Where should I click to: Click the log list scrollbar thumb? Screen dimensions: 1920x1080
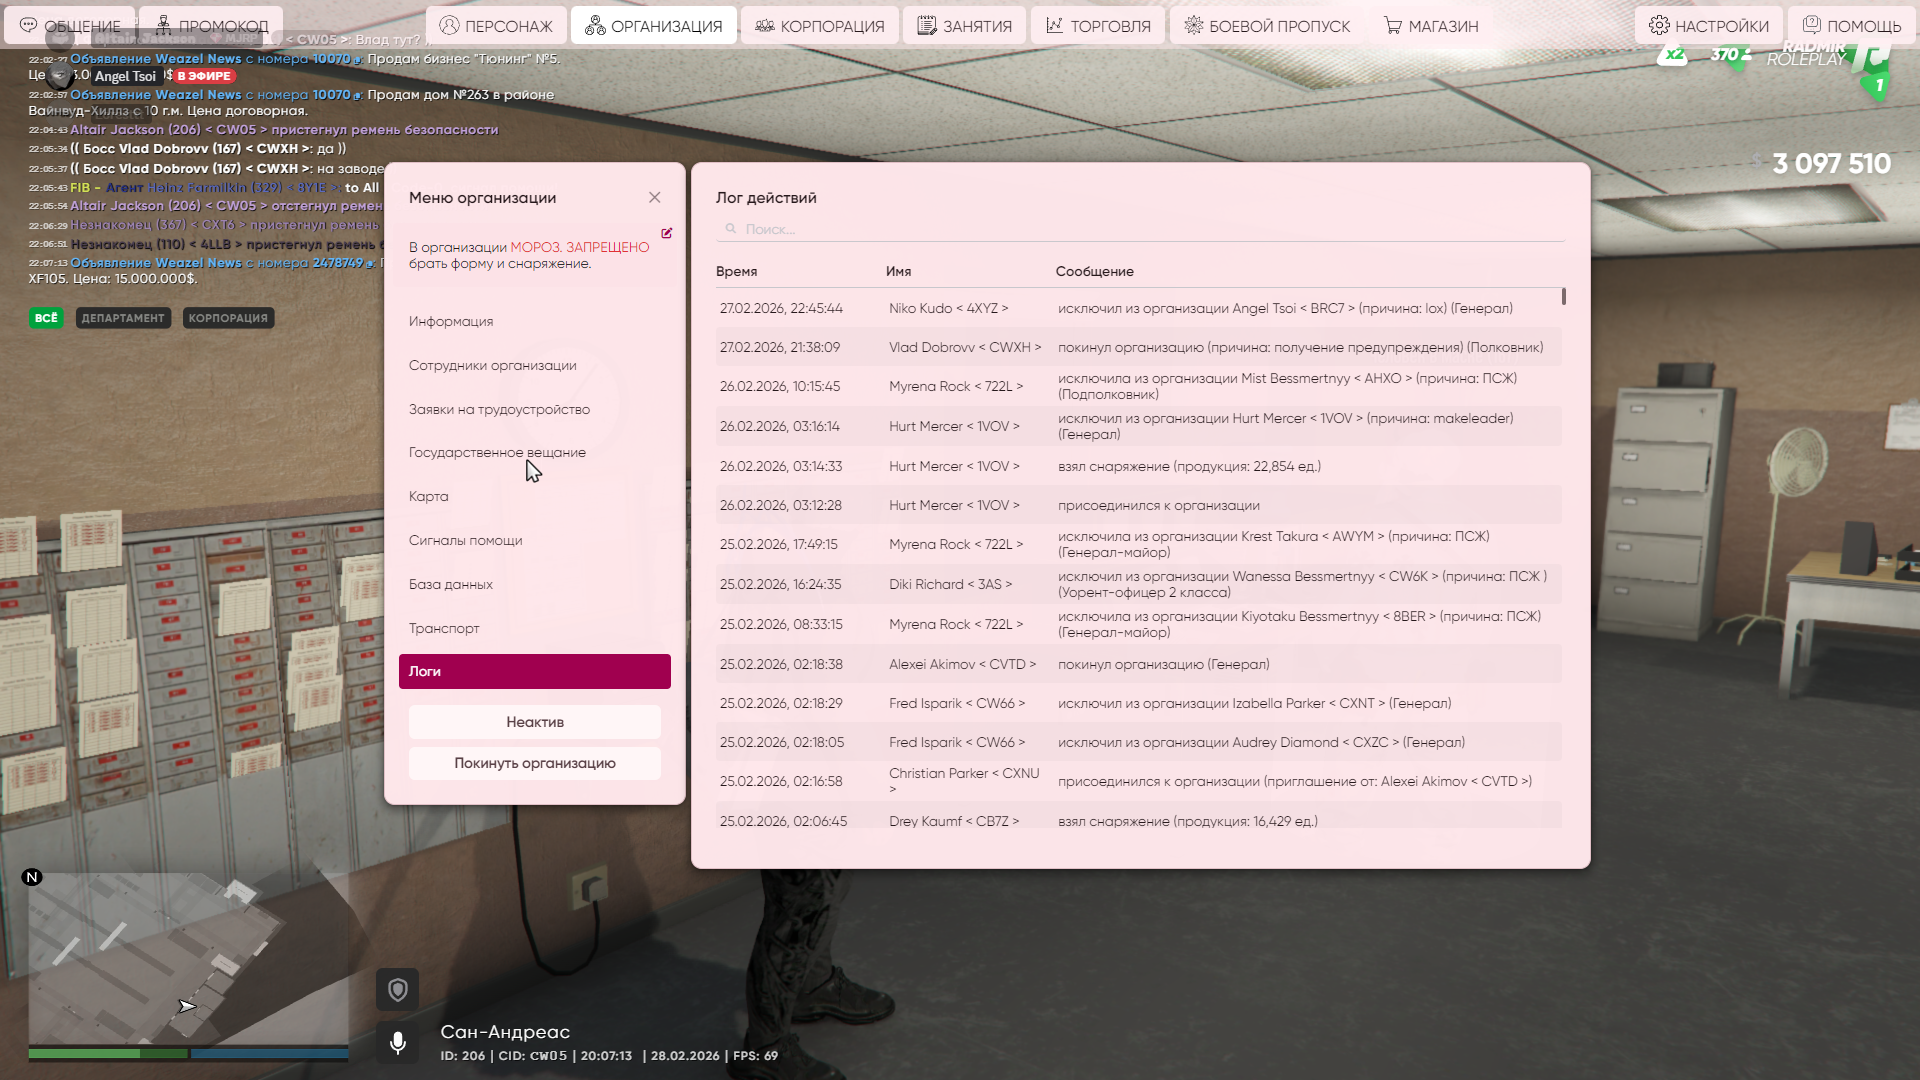(1563, 297)
